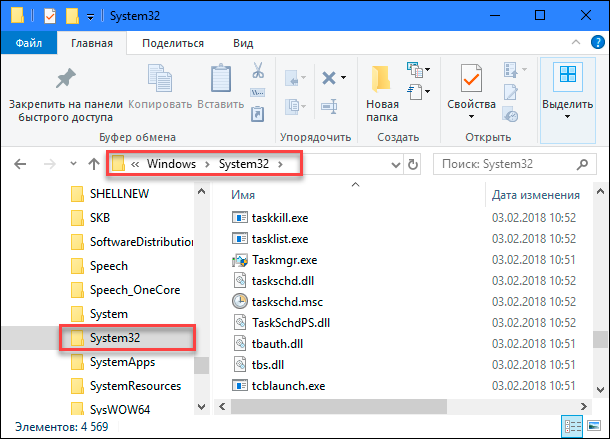Click the Rename icon

(329, 106)
